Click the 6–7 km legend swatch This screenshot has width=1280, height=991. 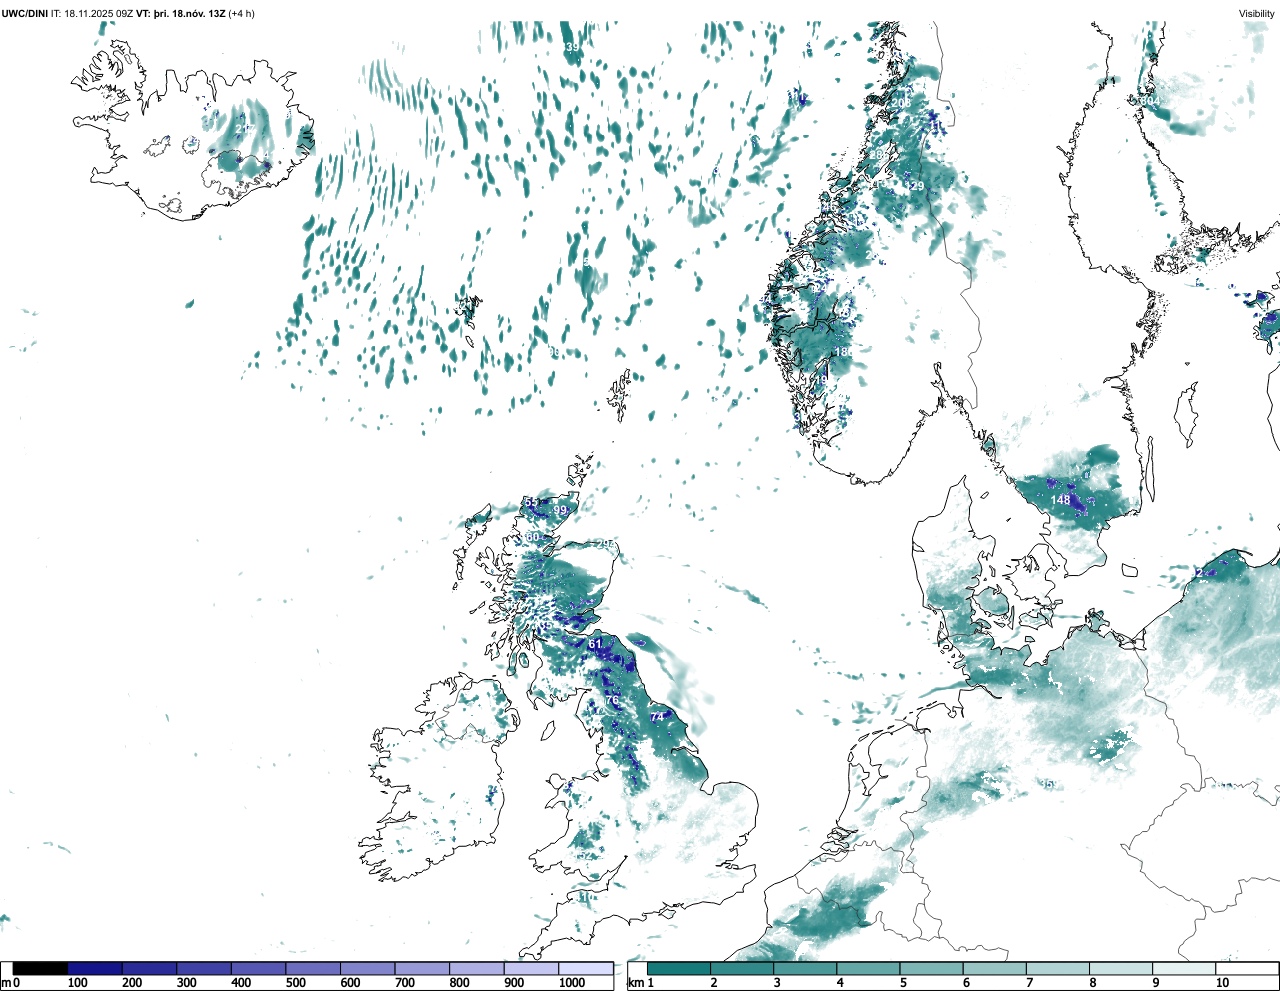click(x=994, y=968)
